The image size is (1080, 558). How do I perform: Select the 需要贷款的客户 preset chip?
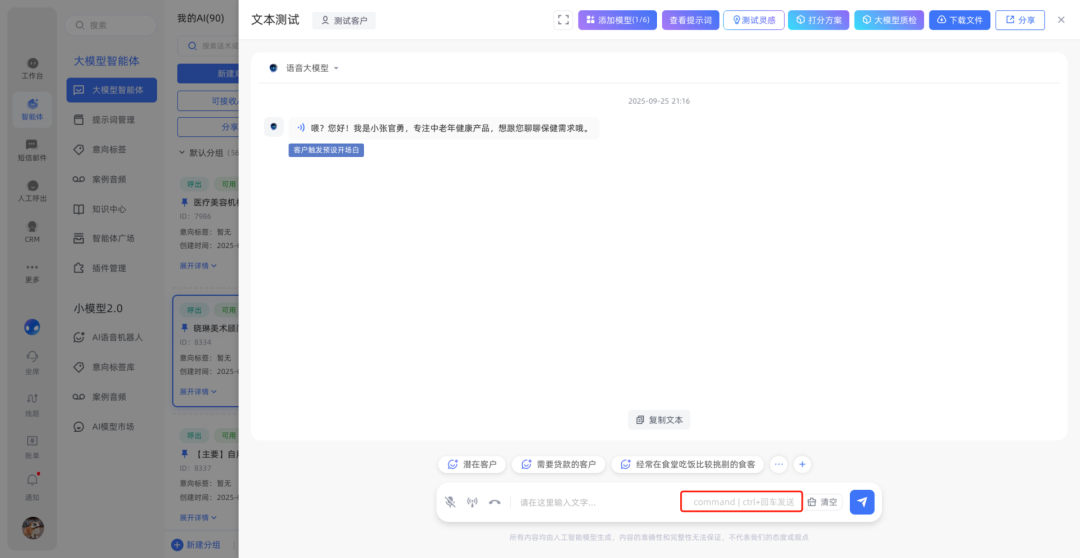pos(558,464)
